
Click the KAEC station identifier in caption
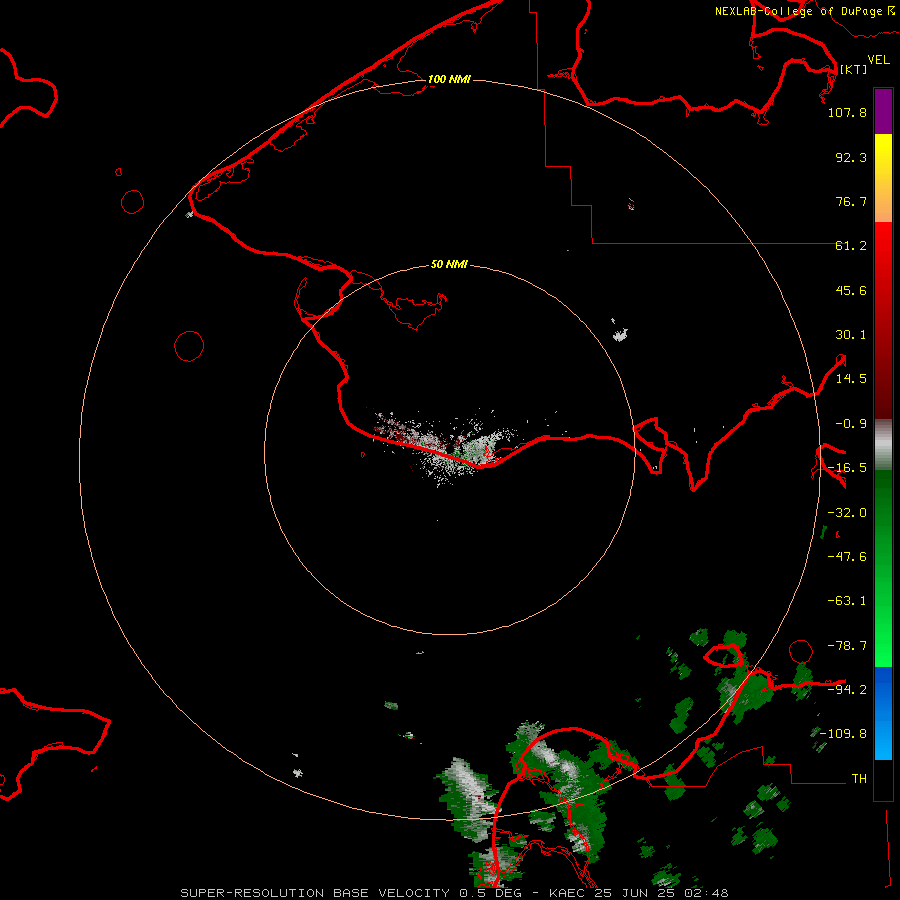[565, 893]
